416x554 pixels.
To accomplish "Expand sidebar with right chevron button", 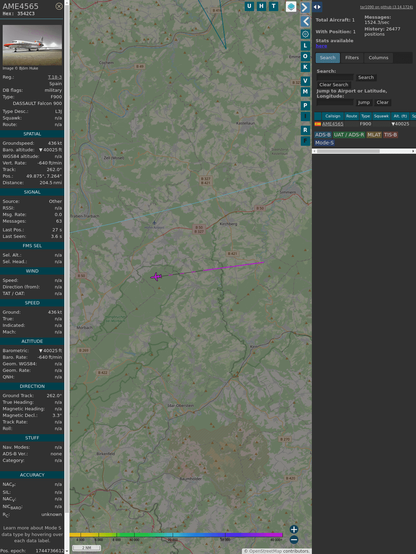I will click(305, 7).
